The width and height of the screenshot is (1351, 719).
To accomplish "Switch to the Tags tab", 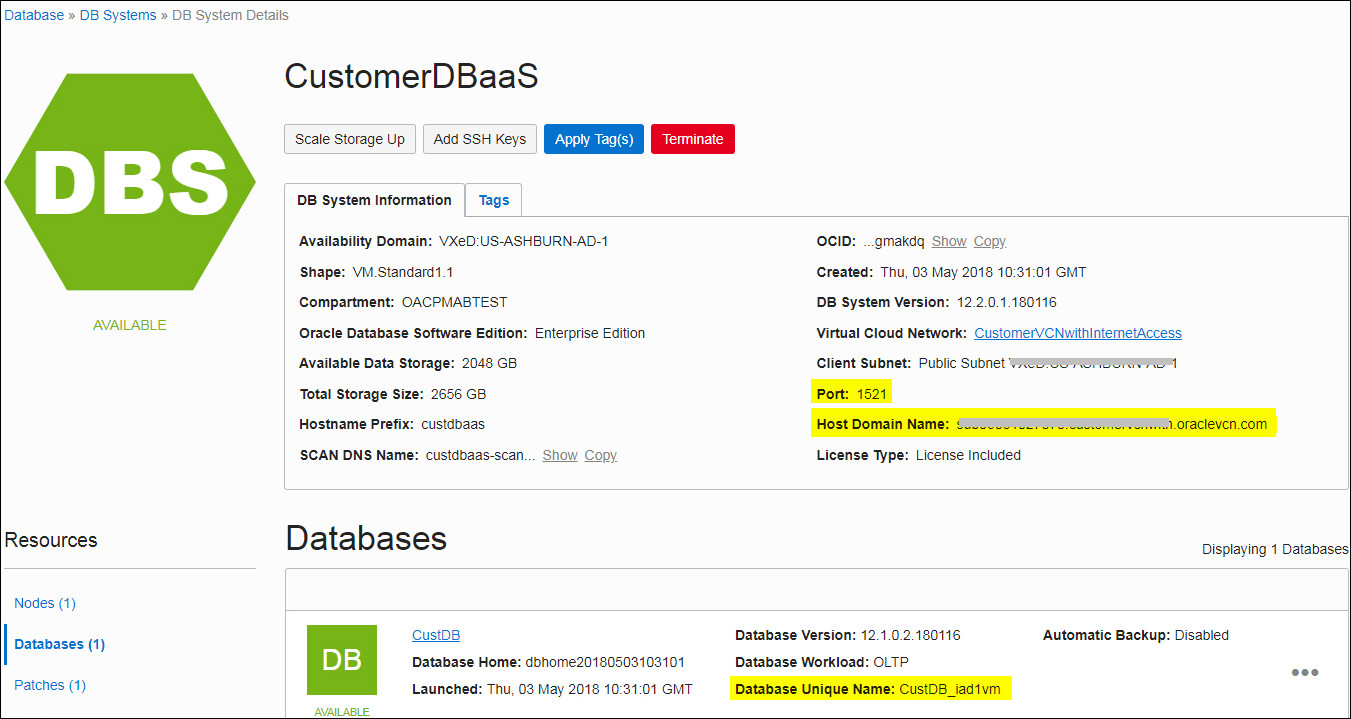I will coord(493,200).
